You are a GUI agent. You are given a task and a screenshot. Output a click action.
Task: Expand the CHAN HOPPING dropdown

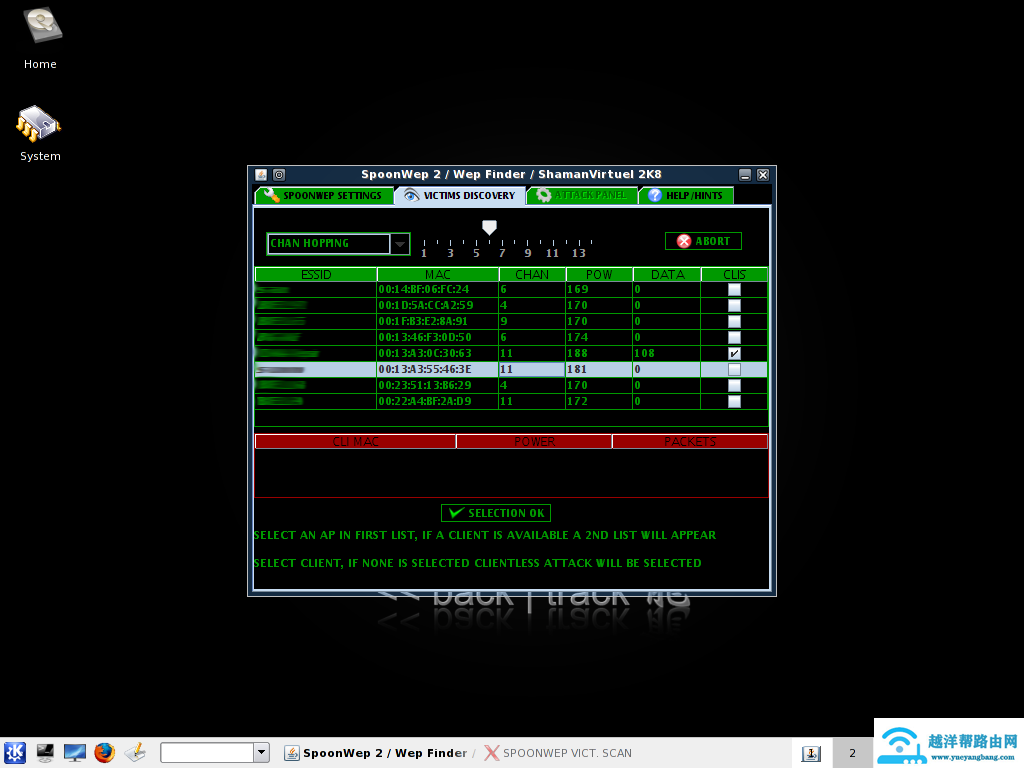pyautogui.click(x=400, y=244)
